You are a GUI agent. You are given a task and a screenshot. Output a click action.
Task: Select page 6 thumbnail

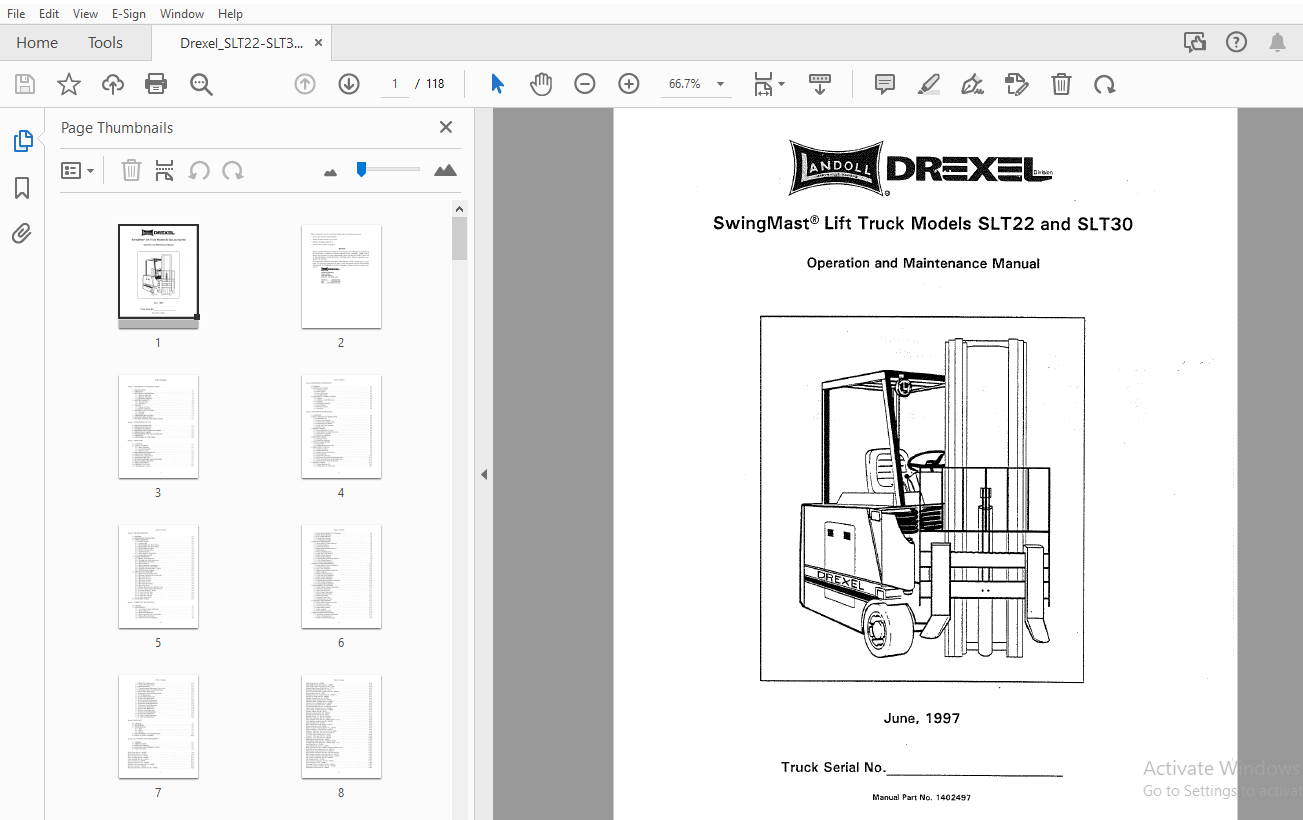coord(341,576)
